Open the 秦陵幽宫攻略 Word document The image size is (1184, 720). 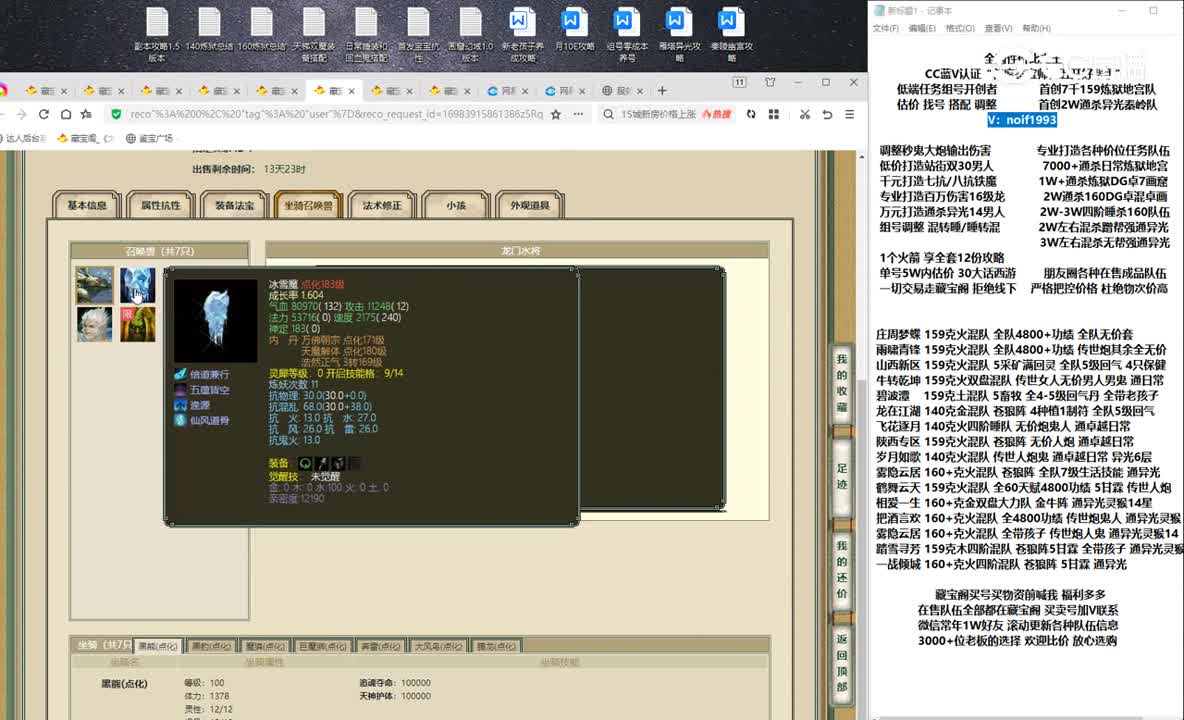pos(730,33)
